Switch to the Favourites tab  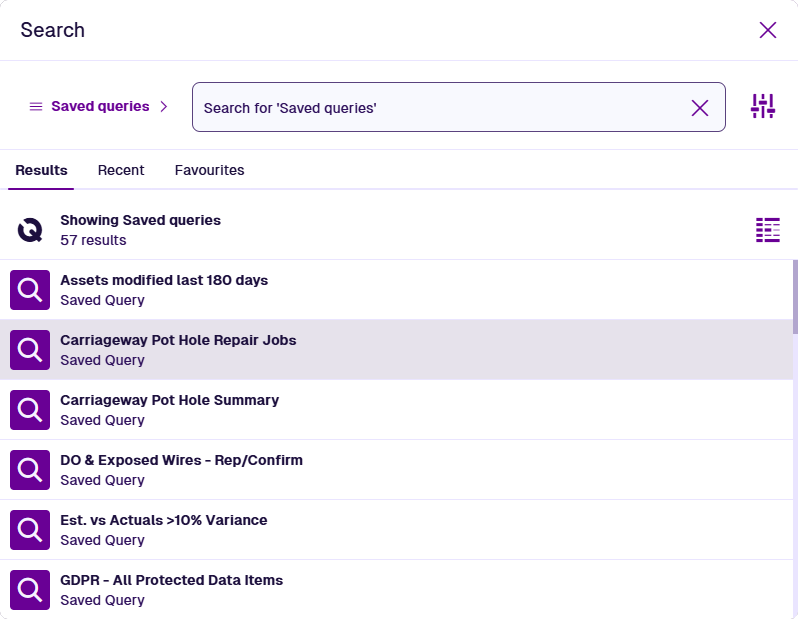tap(209, 170)
